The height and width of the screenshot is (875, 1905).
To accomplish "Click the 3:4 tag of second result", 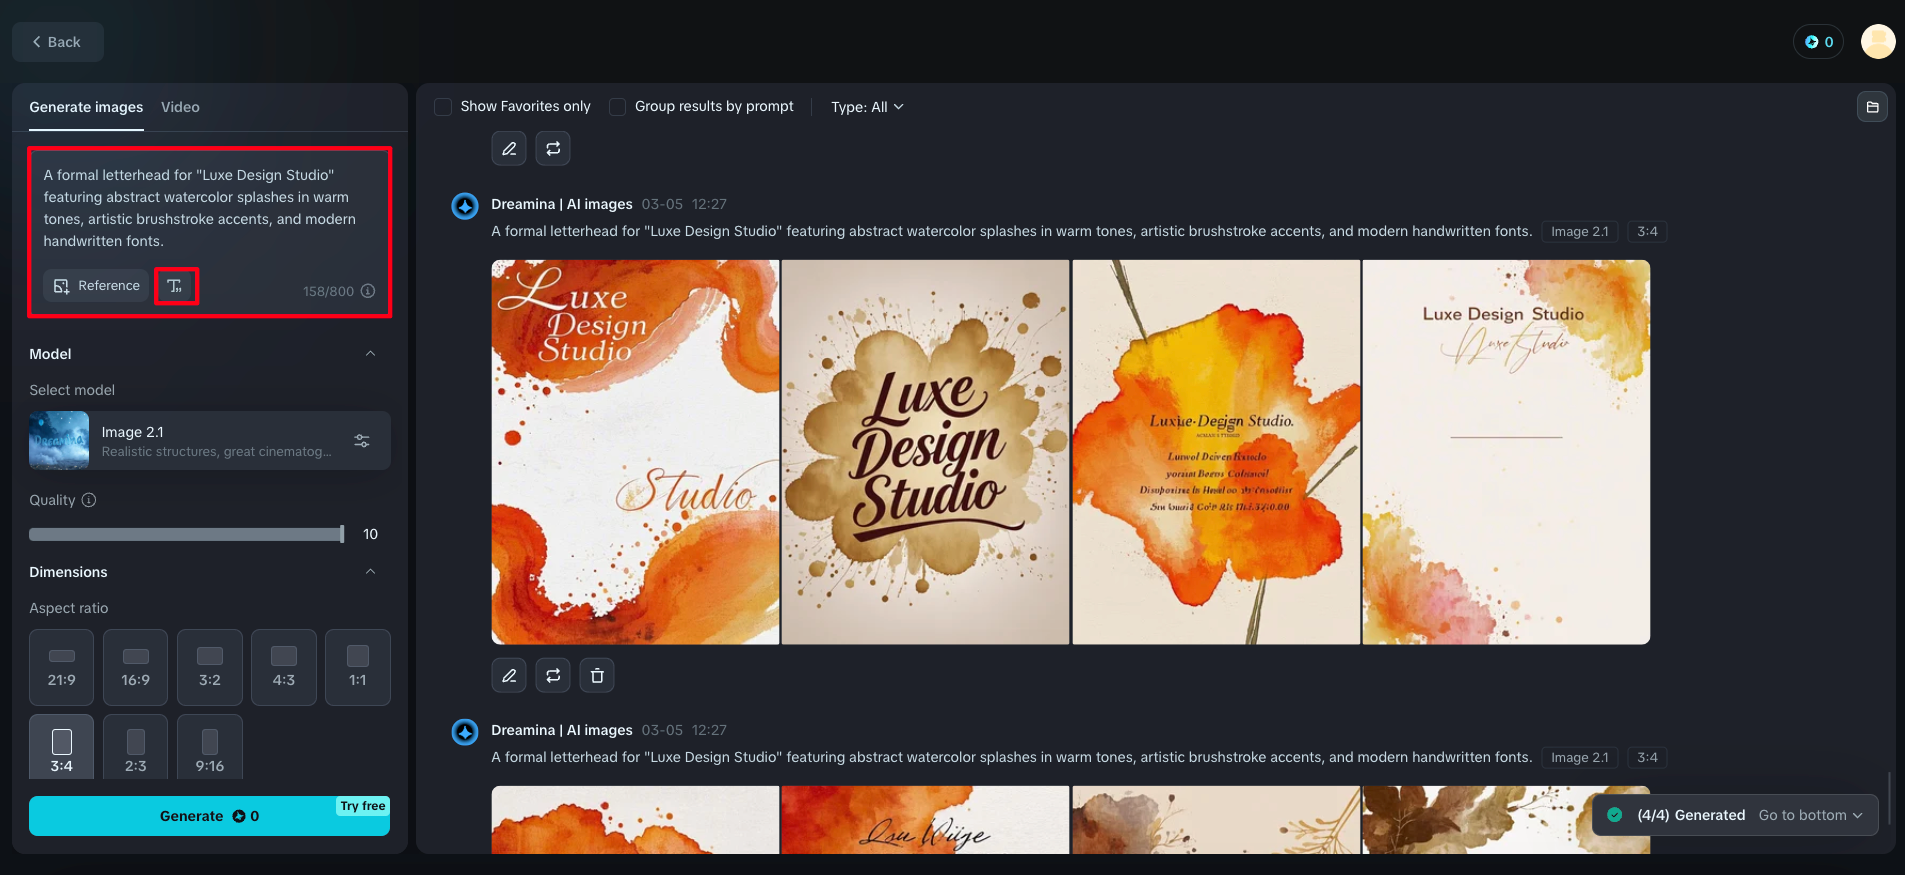I will click(x=1647, y=758).
